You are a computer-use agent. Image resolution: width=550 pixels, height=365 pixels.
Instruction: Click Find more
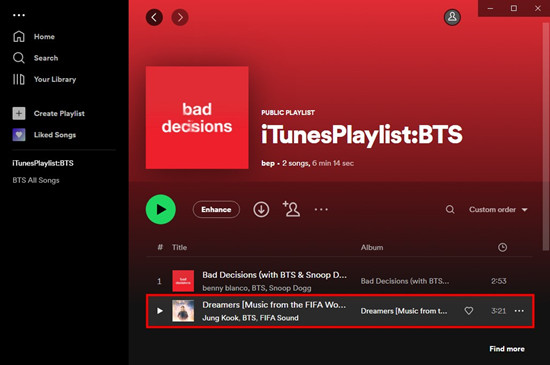507,349
